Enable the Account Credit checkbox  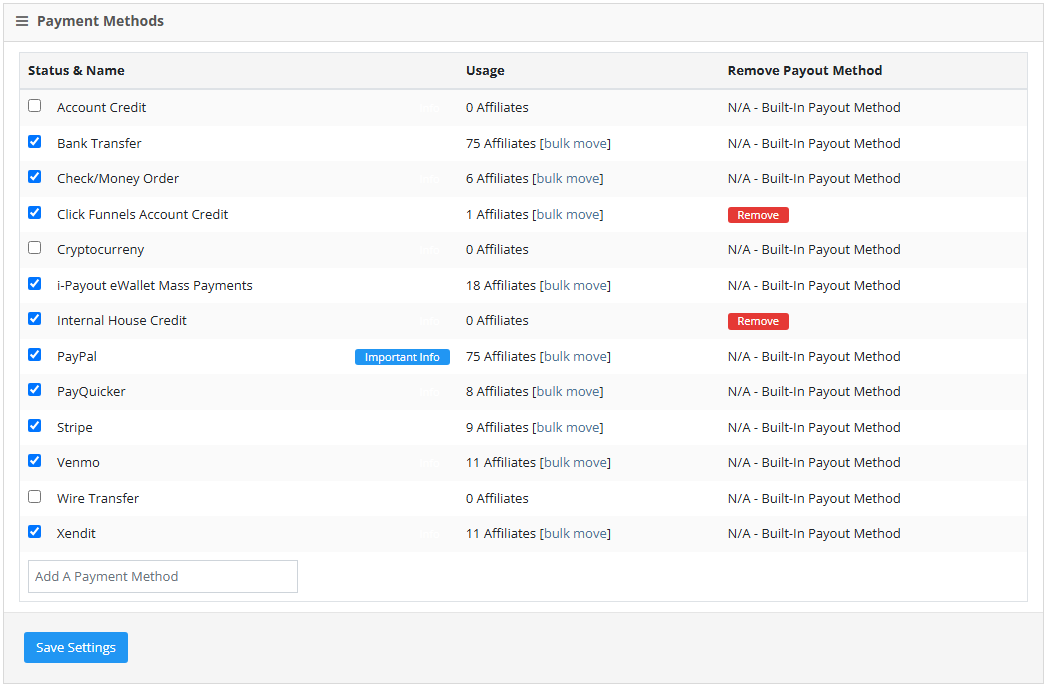coord(35,106)
